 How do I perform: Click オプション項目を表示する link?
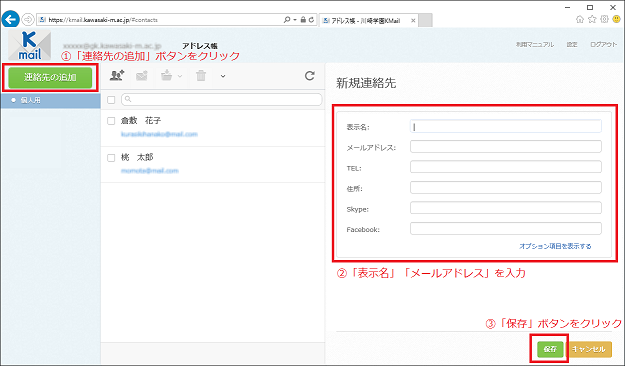point(555,246)
